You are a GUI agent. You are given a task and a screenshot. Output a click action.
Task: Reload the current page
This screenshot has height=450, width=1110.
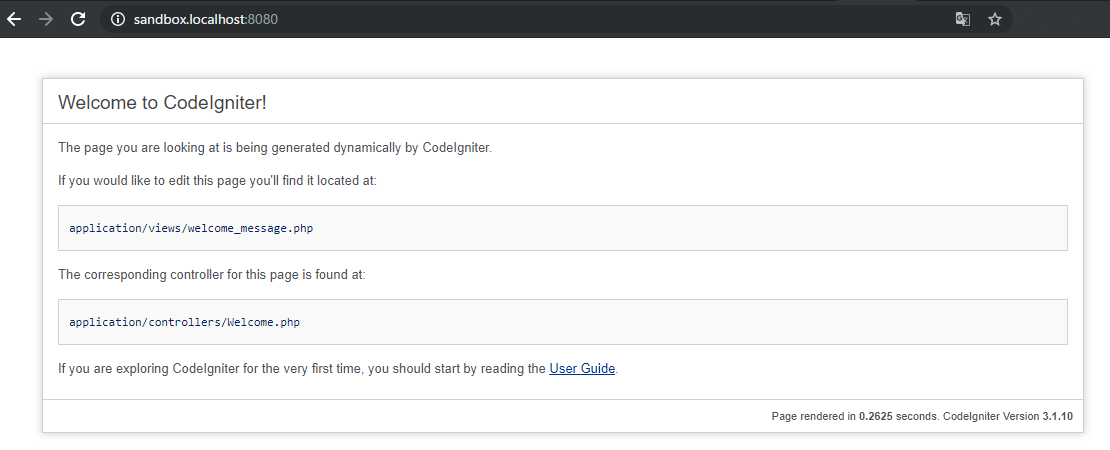pos(78,19)
